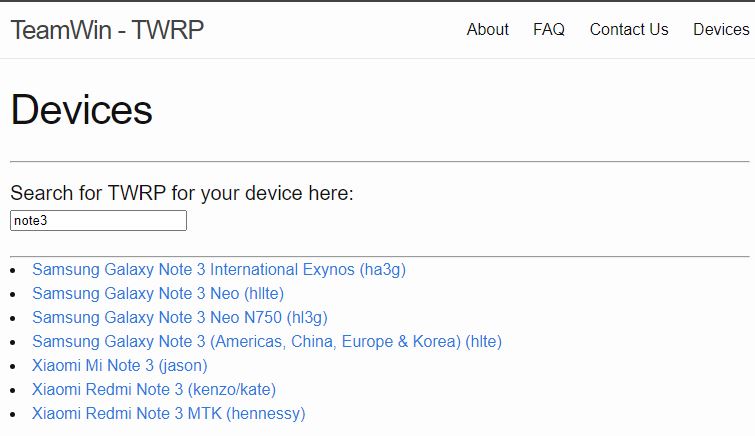This screenshot has height=436, width=755.
Task: Open Samsung Galaxy Note 3 Neo (hllte)
Action: [x=158, y=293]
